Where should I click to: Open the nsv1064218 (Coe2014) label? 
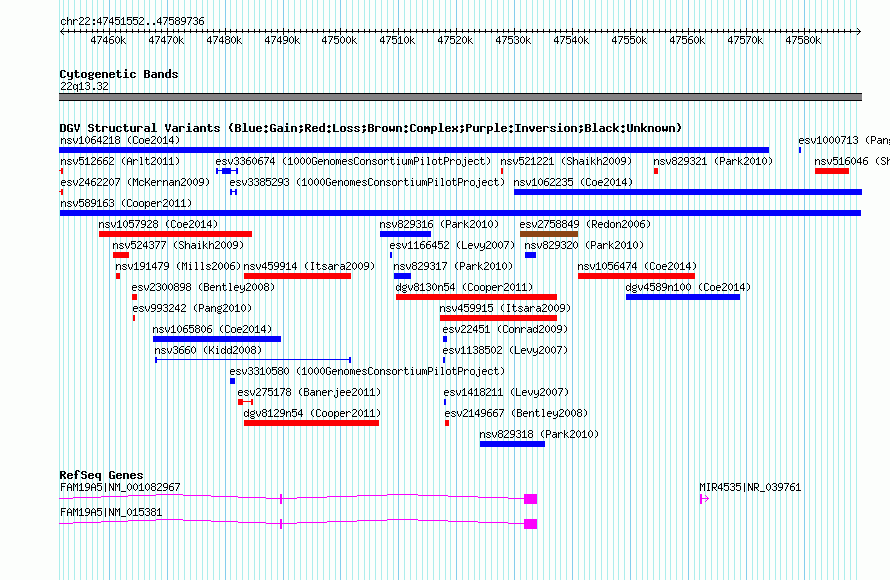[120, 140]
